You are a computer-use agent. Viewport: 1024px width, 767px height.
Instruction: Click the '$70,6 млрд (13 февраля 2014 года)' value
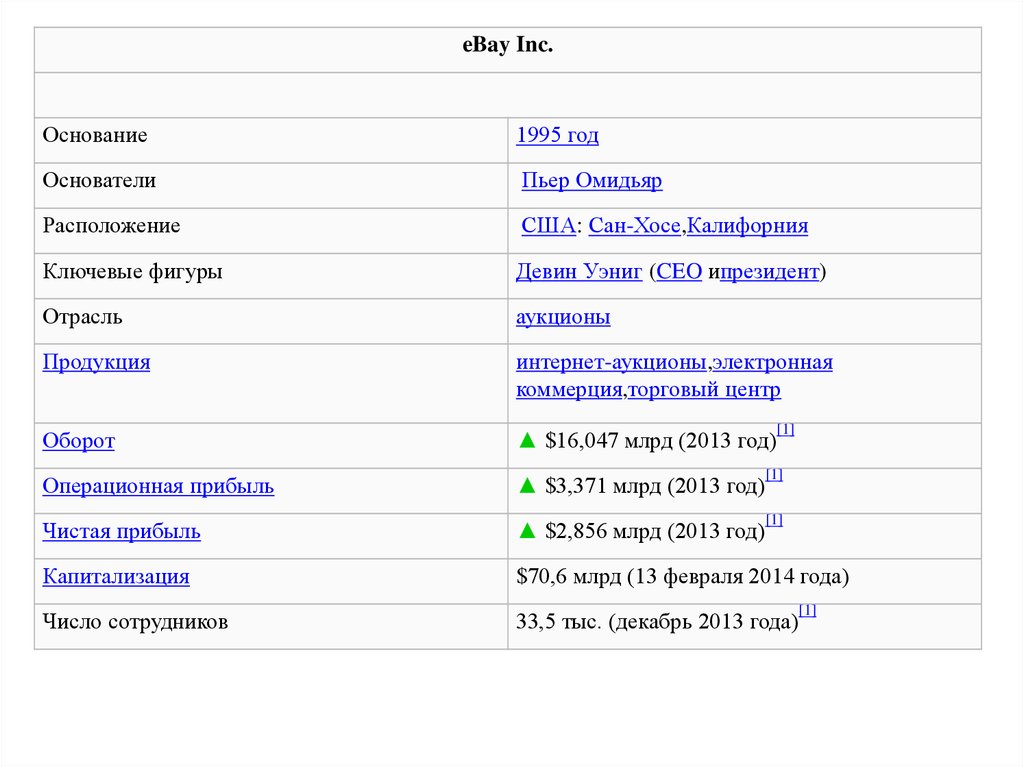(x=682, y=577)
